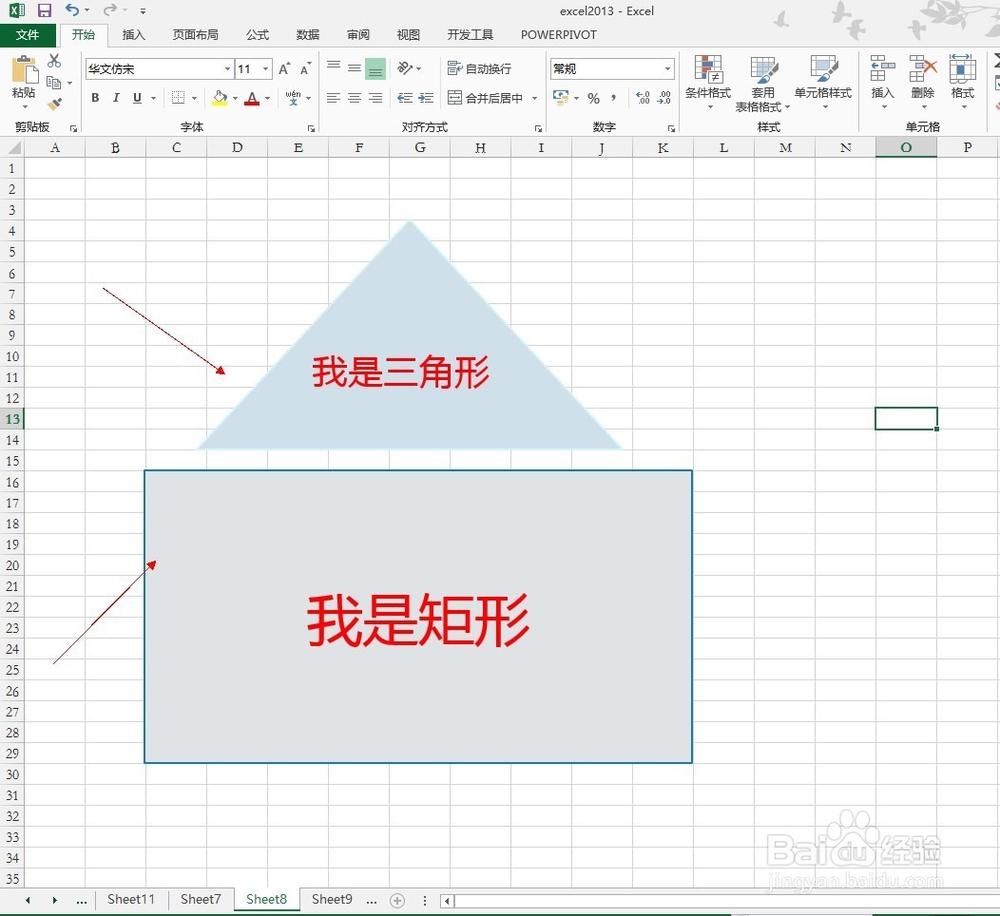Expand the Merge & Center arrow
The image size is (1000, 916).
534,98
